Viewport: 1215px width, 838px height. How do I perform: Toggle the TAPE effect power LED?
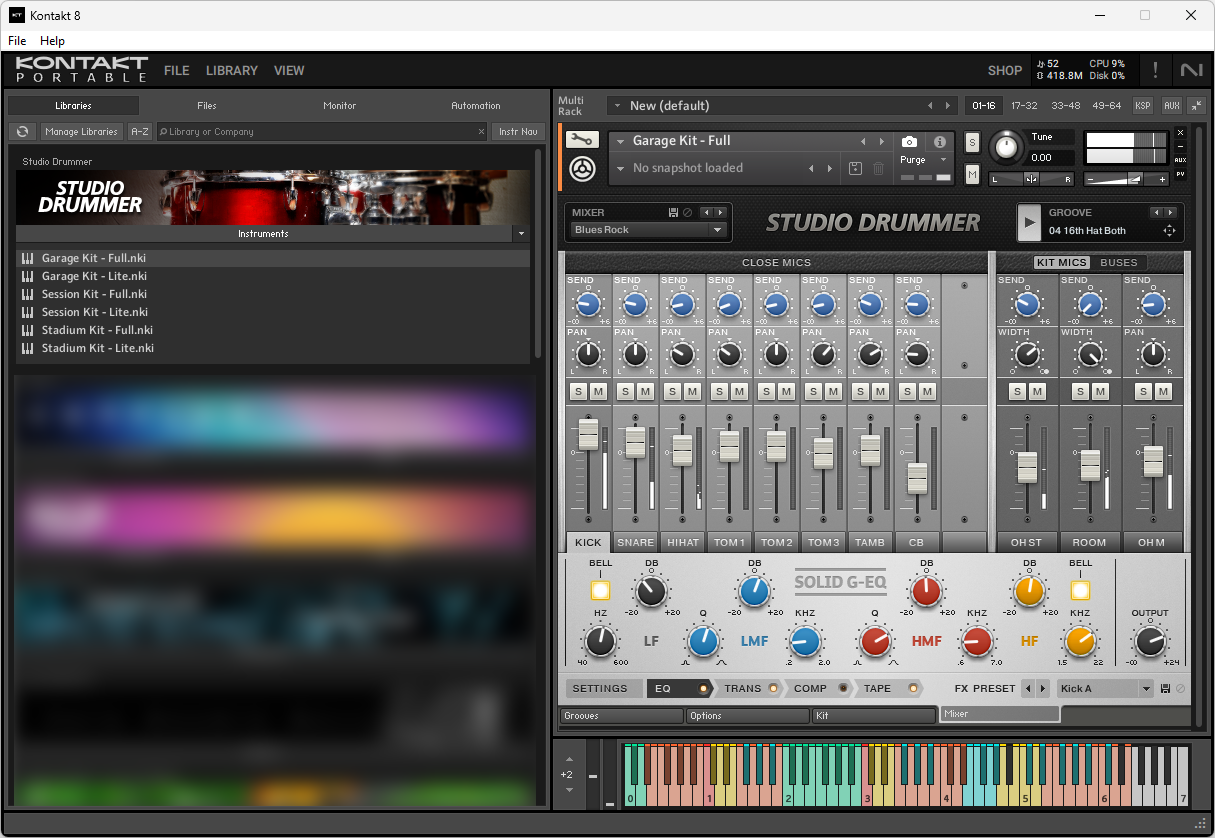click(x=912, y=688)
